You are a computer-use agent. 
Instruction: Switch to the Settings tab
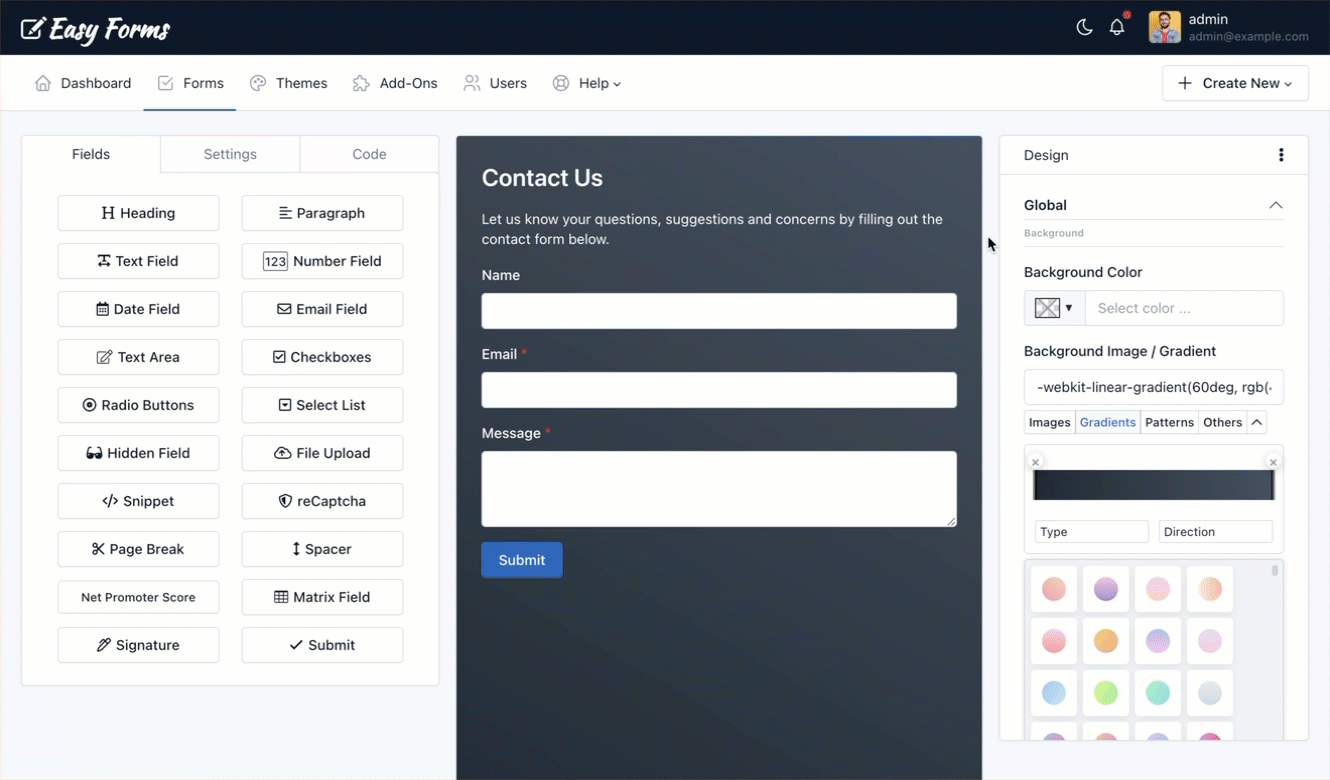tap(229, 154)
